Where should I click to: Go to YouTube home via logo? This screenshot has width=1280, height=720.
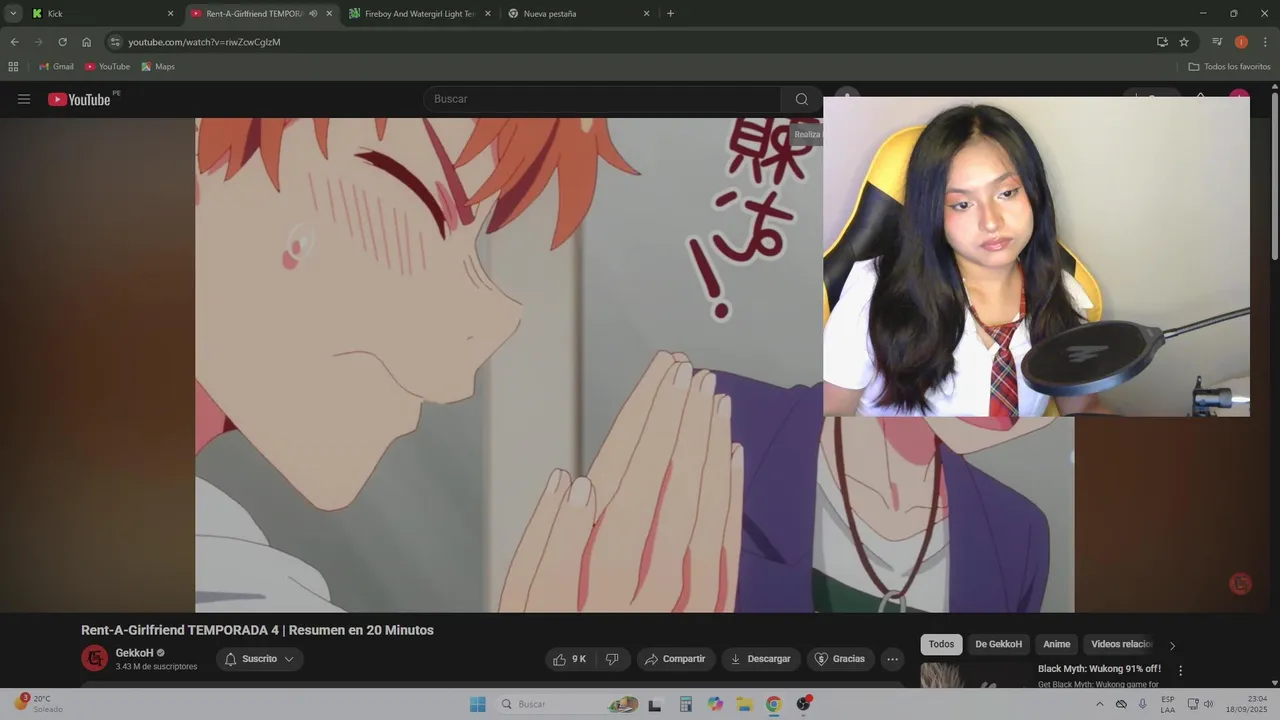79,99
